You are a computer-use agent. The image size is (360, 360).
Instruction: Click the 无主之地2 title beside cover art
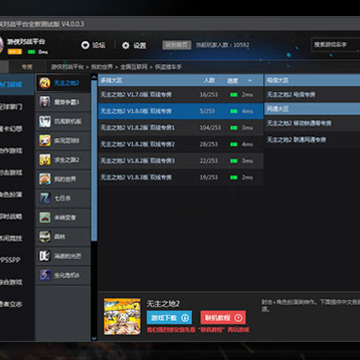click(x=163, y=304)
